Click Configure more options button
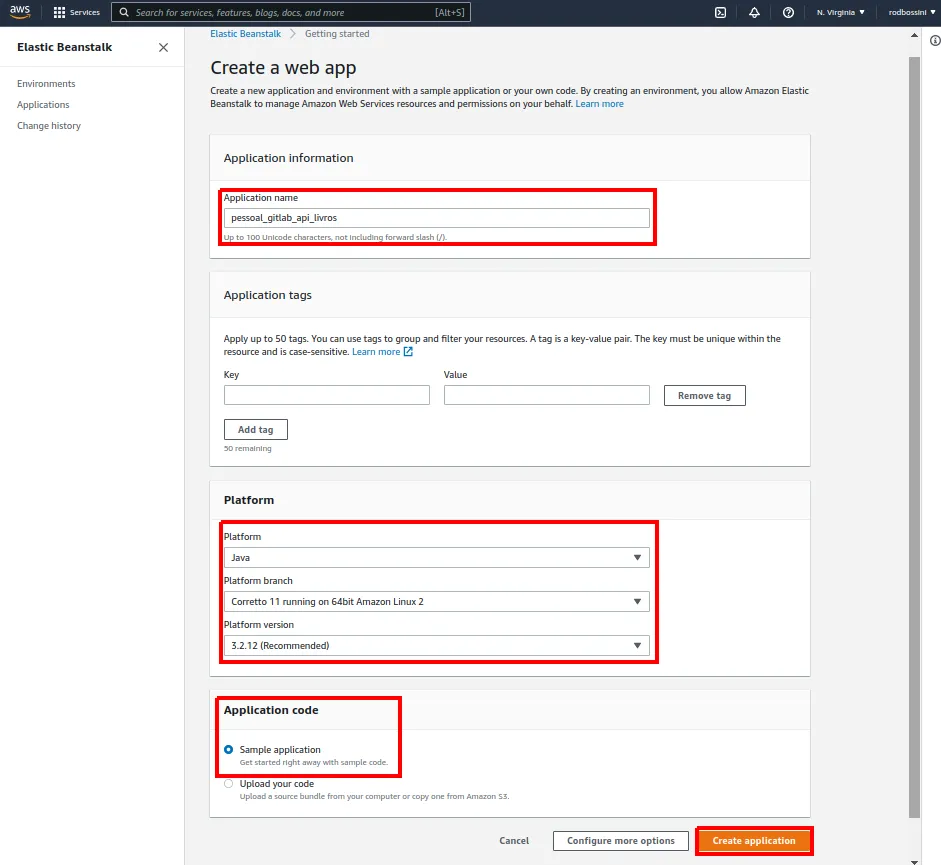The height and width of the screenshot is (865, 941). pyautogui.click(x=621, y=840)
